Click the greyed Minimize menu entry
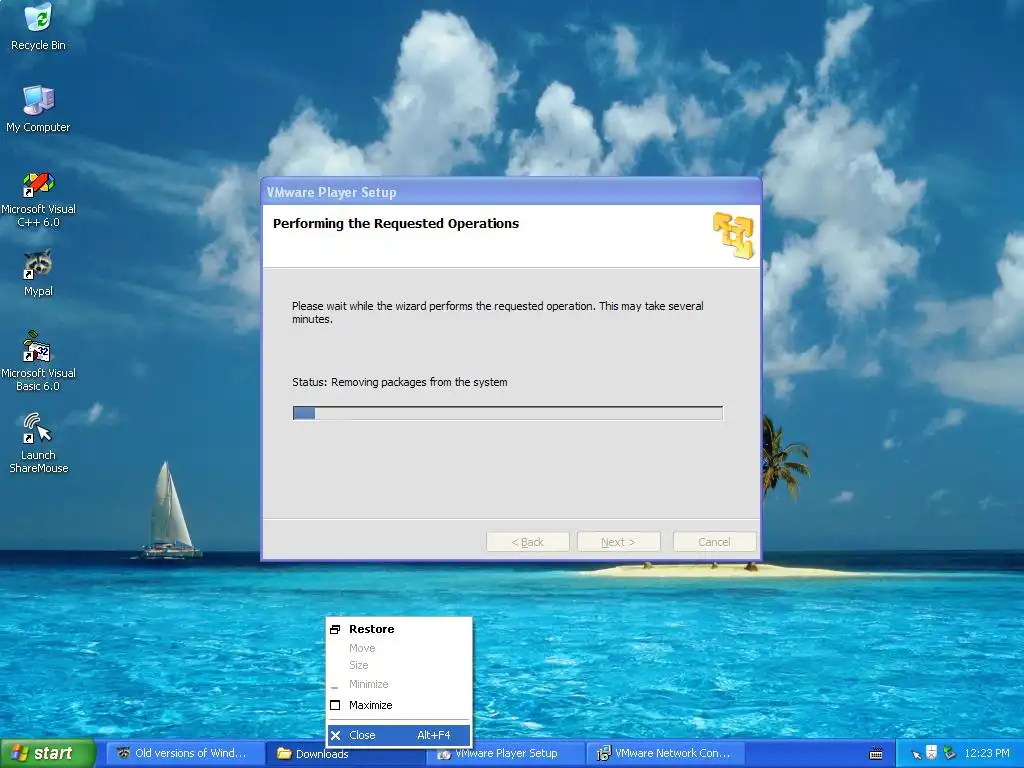Screen dimensions: 1024x768 398,684
